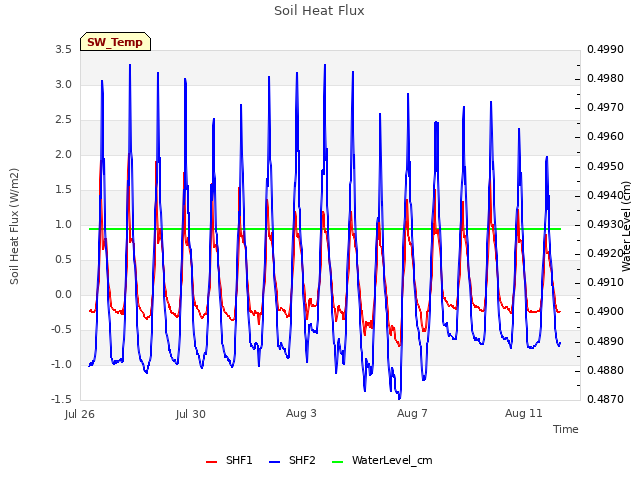Click the blue SHF2 legend color marker
Image resolution: width=640 pixels, height=480 pixels.
click(x=275, y=462)
